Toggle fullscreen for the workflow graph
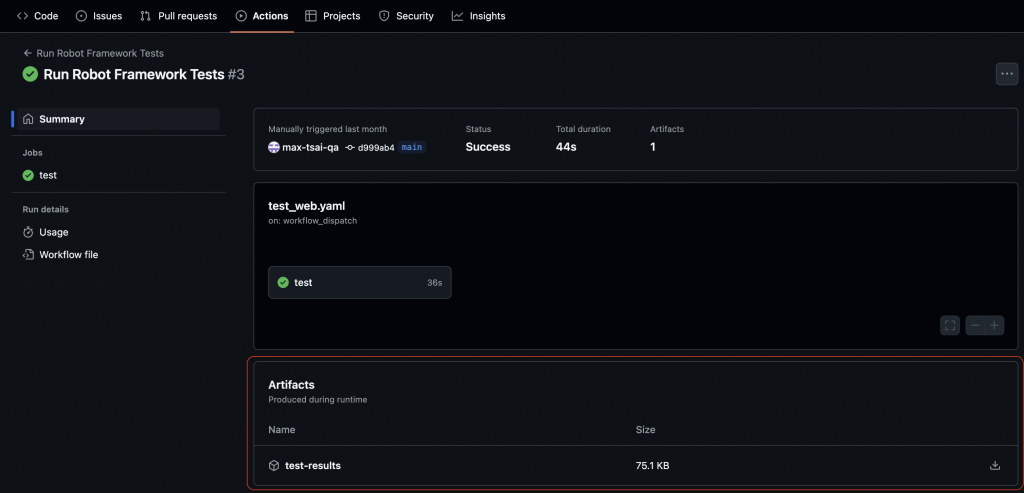This screenshot has width=1024, height=493. click(950, 325)
